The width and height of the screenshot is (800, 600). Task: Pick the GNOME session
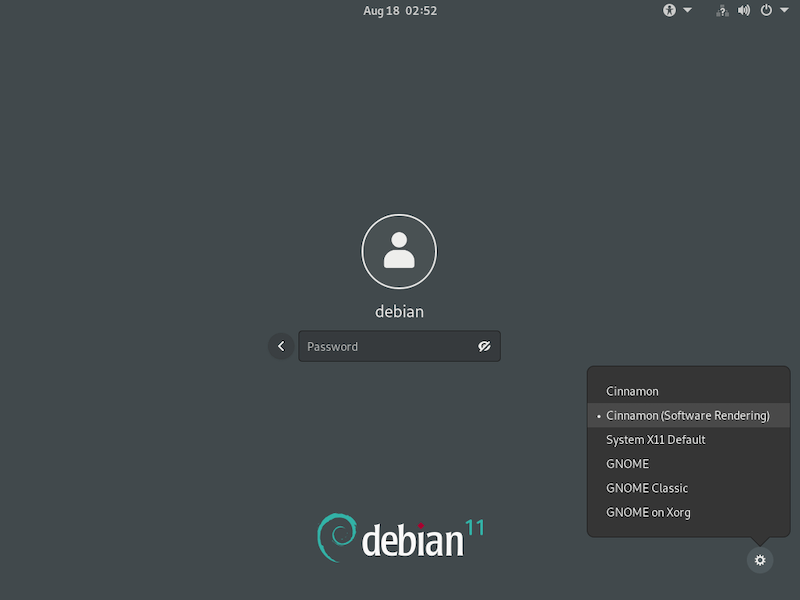coord(689,464)
